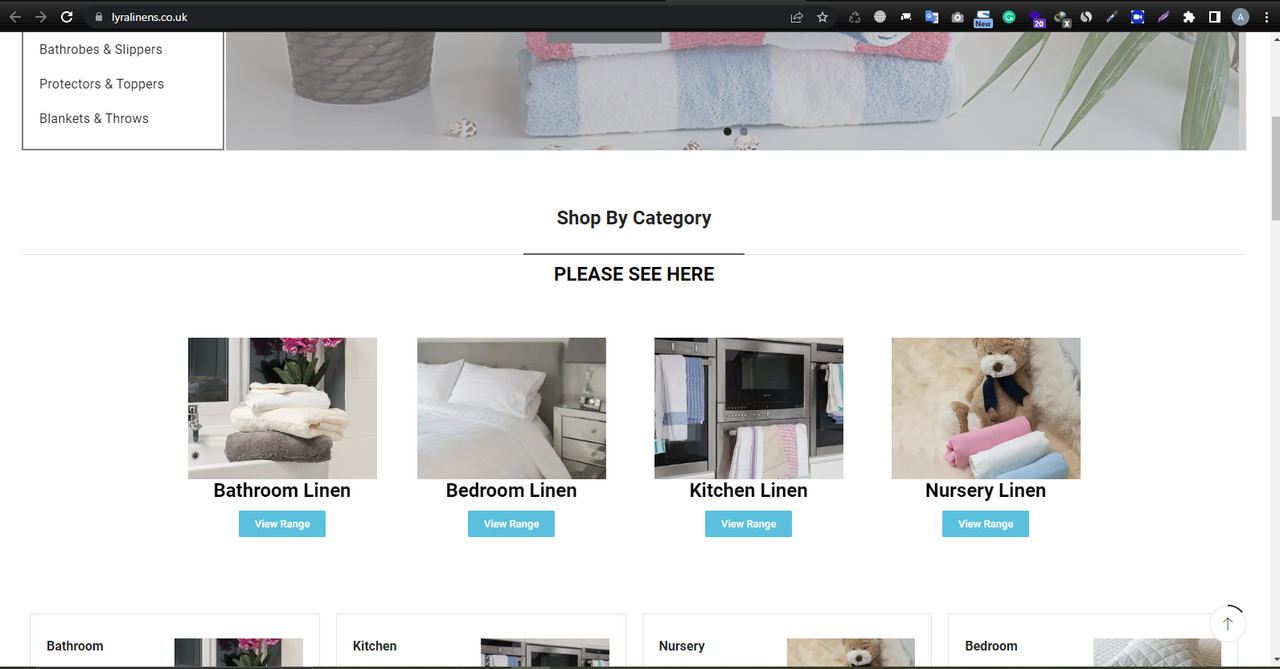Open the Kitchen Linen category image
This screenshot has width=1280, height=669.
[749, 408]
